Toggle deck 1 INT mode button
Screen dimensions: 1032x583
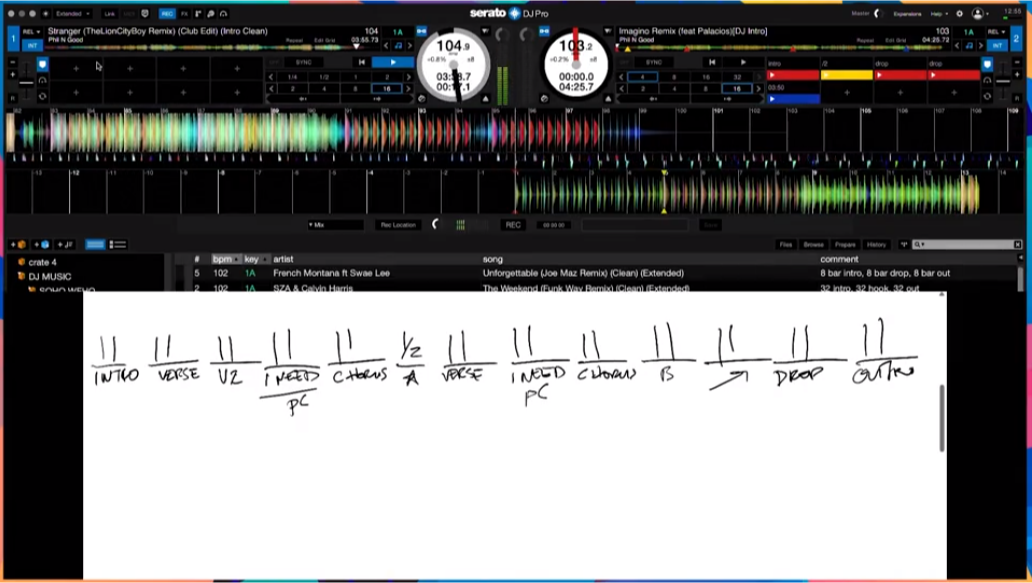tap(32, 45)
